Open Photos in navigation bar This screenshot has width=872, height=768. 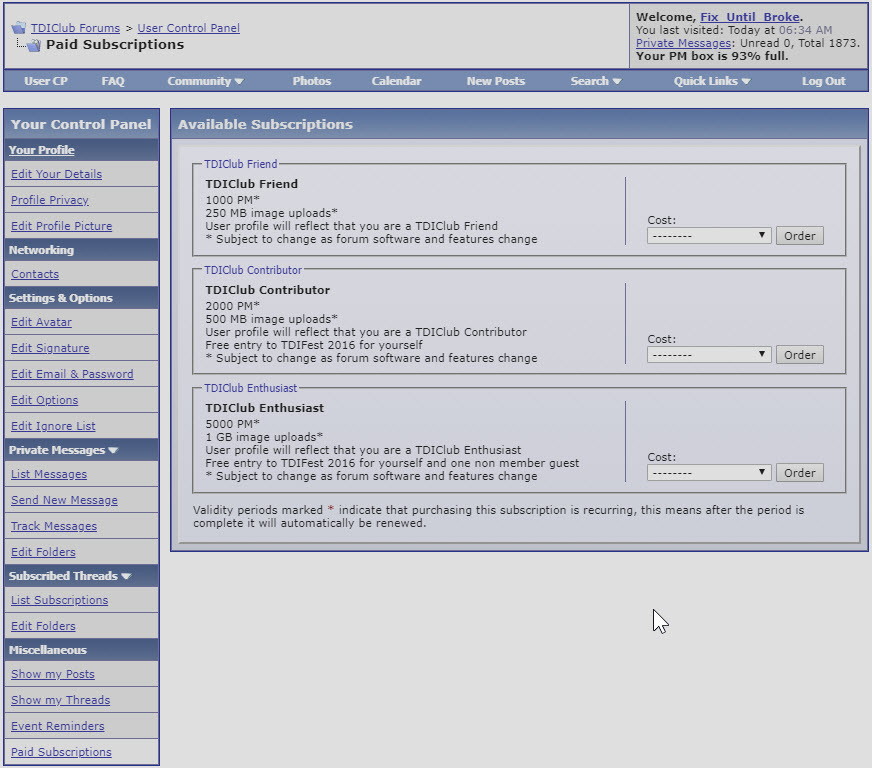311,81
